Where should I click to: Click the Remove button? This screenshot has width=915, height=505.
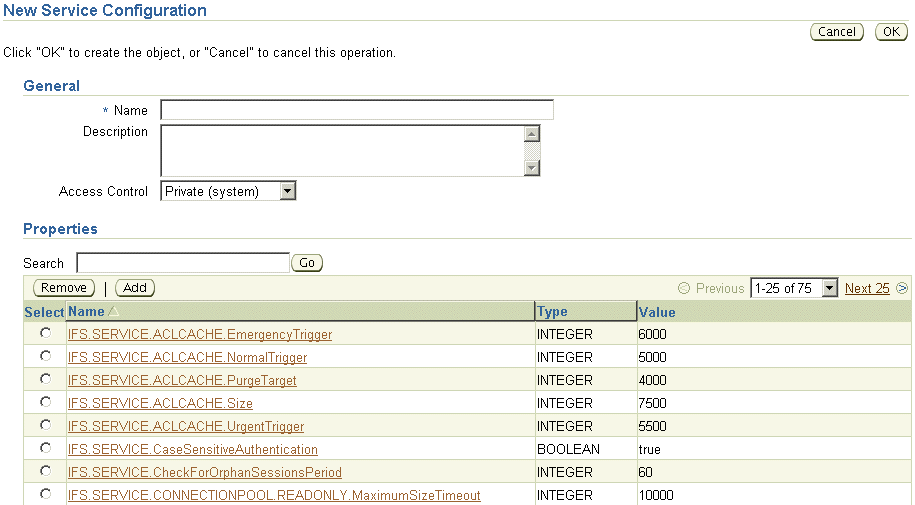[x=64, y=288]
